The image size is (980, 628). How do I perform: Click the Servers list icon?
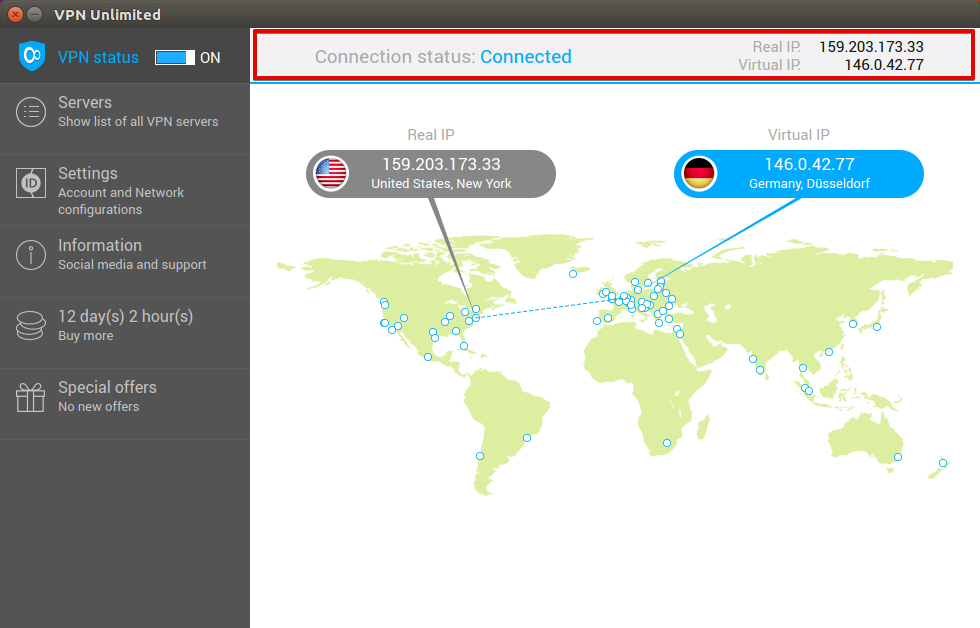(x=31, y=112)
